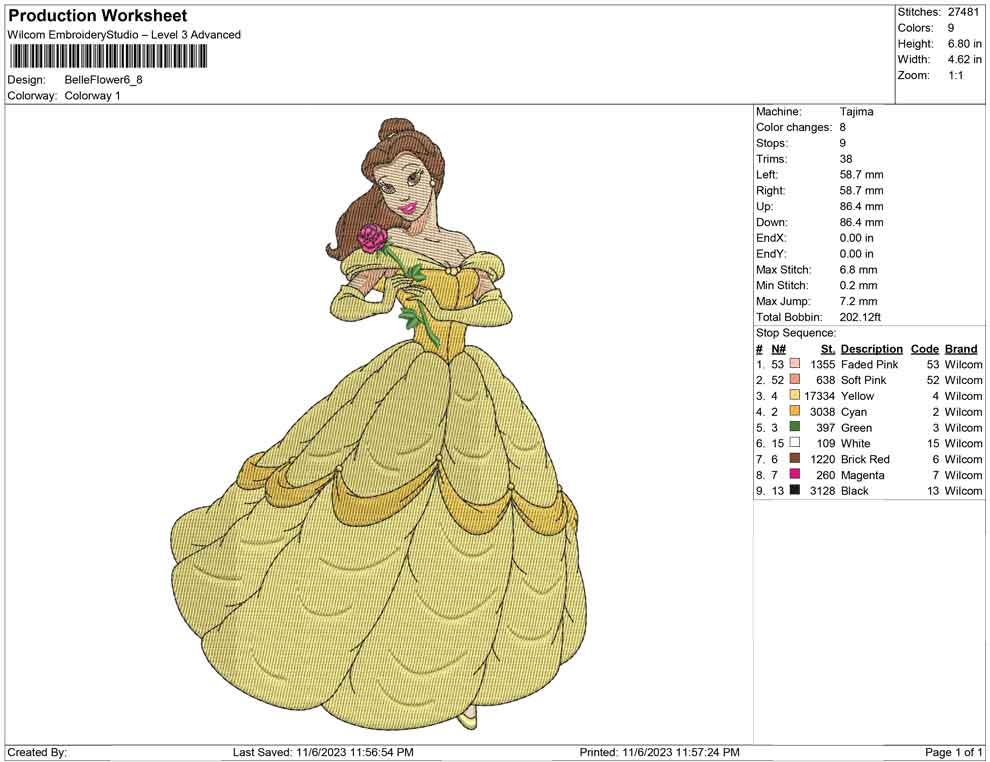Viewport: 990px width, 762px height.
Task: Click the Last Saved timestamp in footer
Action: [x=323, y=752]
